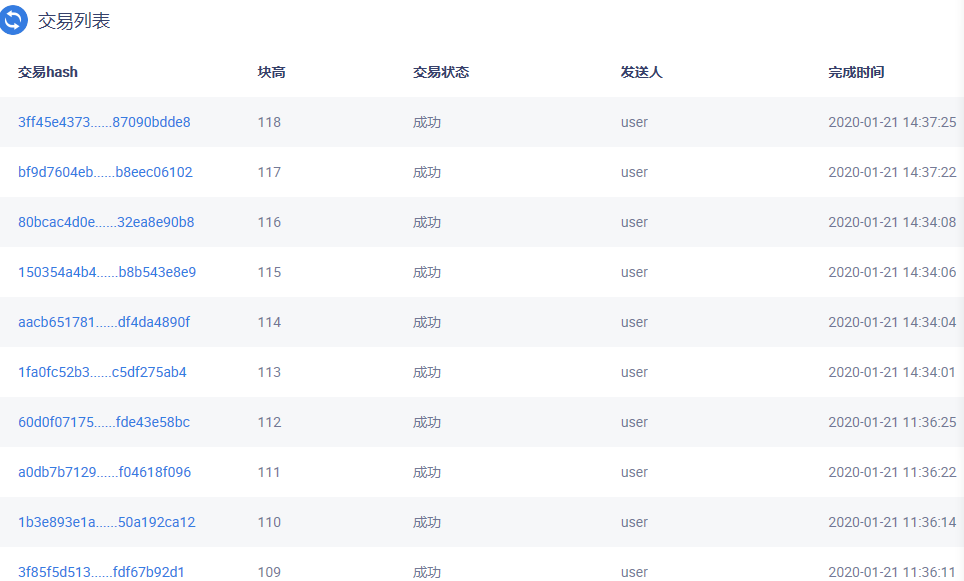Open transaction hash bf9d7604eb......b8eec06102
Image resolution: width=964 pixels, height=581 pixels.
[x=105, y=172]
